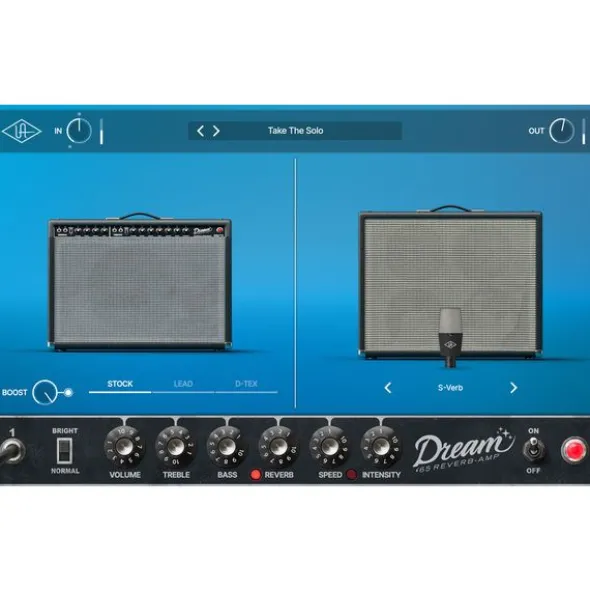The height and width of the screenshot is (591, 590).
Task: Open the Take The Solo preset name
Action: (x=296, y=131)
